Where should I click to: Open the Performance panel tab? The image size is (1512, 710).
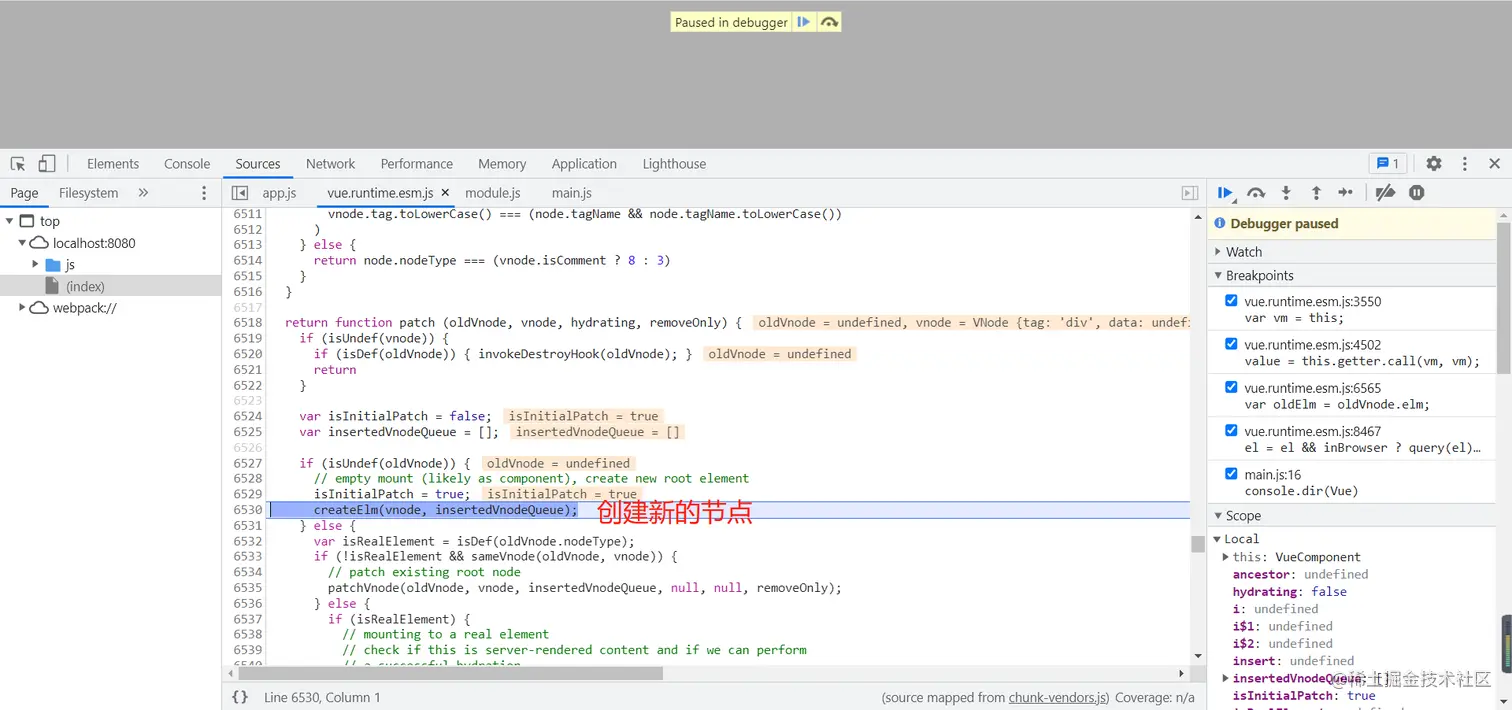coord(417,164)
